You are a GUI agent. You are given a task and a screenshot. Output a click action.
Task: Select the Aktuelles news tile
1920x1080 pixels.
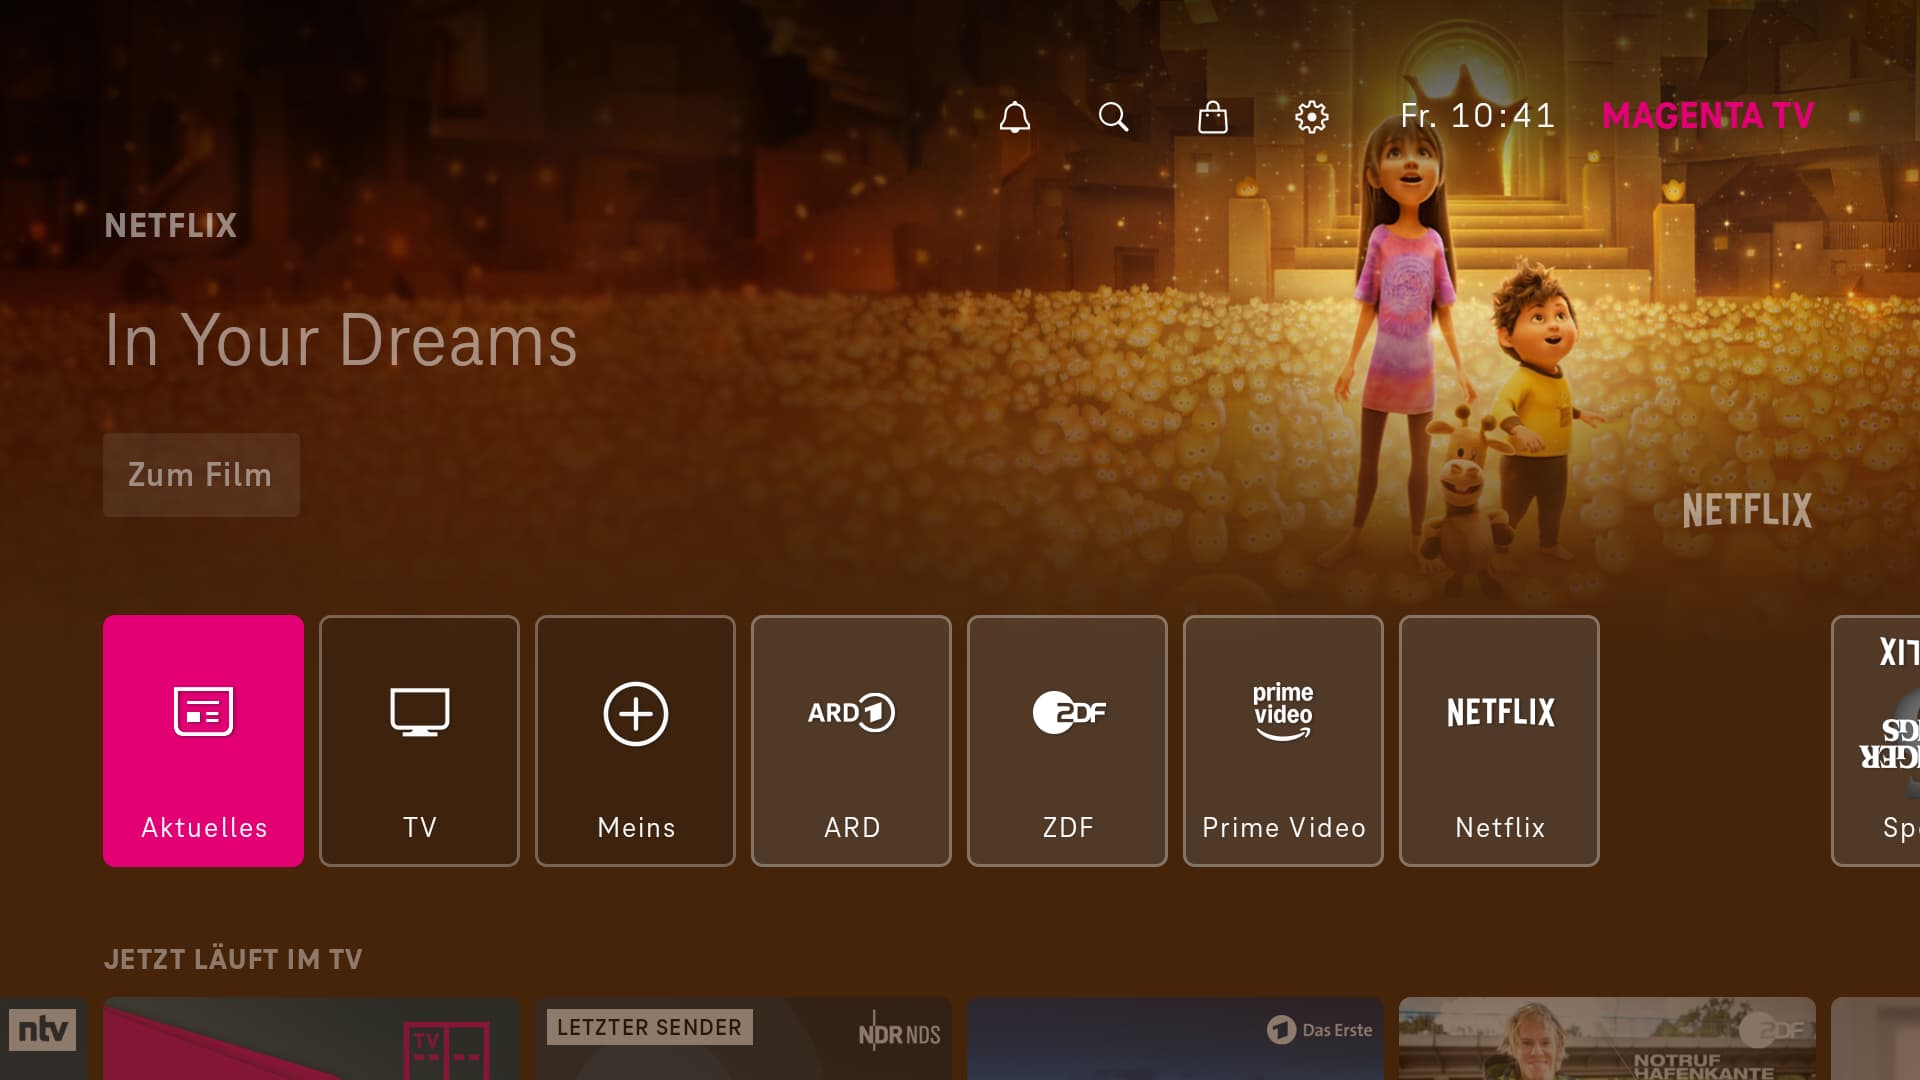click(x=203, y=740)
